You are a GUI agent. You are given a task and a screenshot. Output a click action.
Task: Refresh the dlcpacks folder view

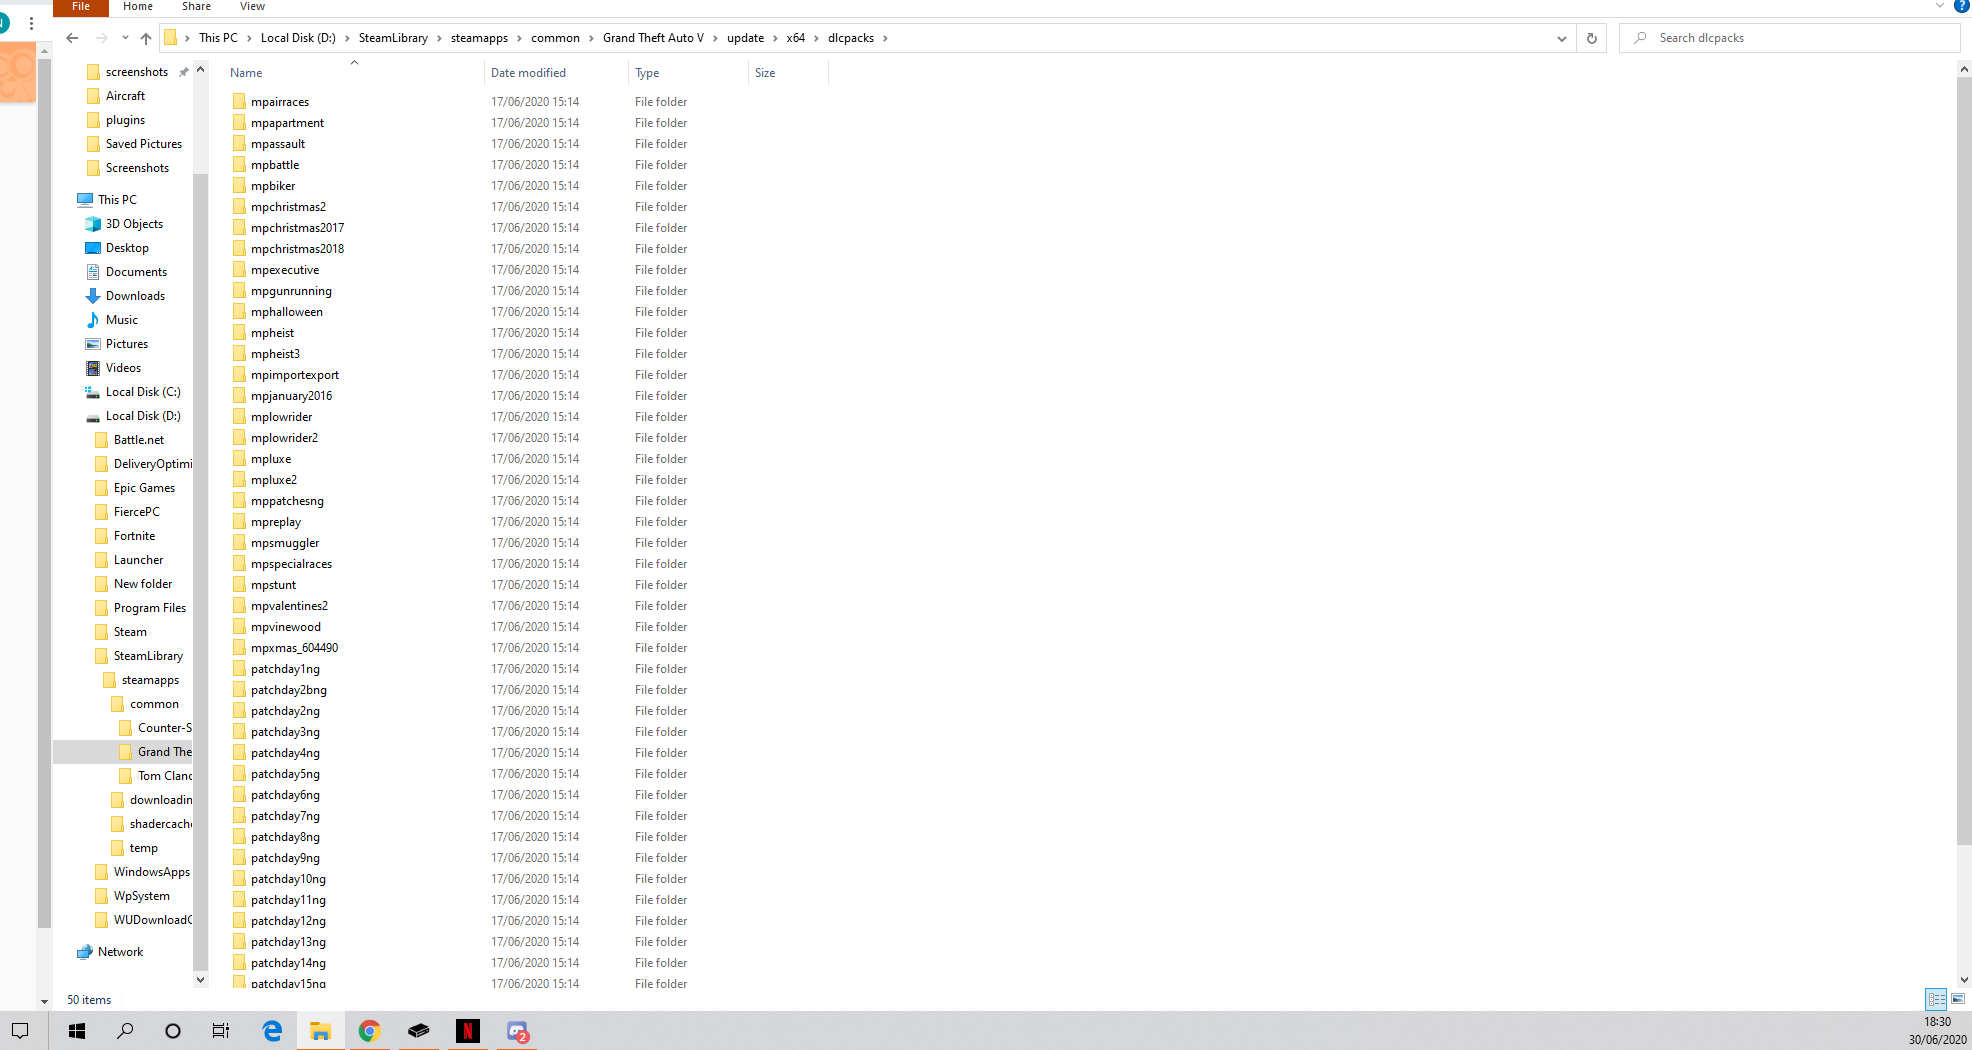(x=1591, y=38)
